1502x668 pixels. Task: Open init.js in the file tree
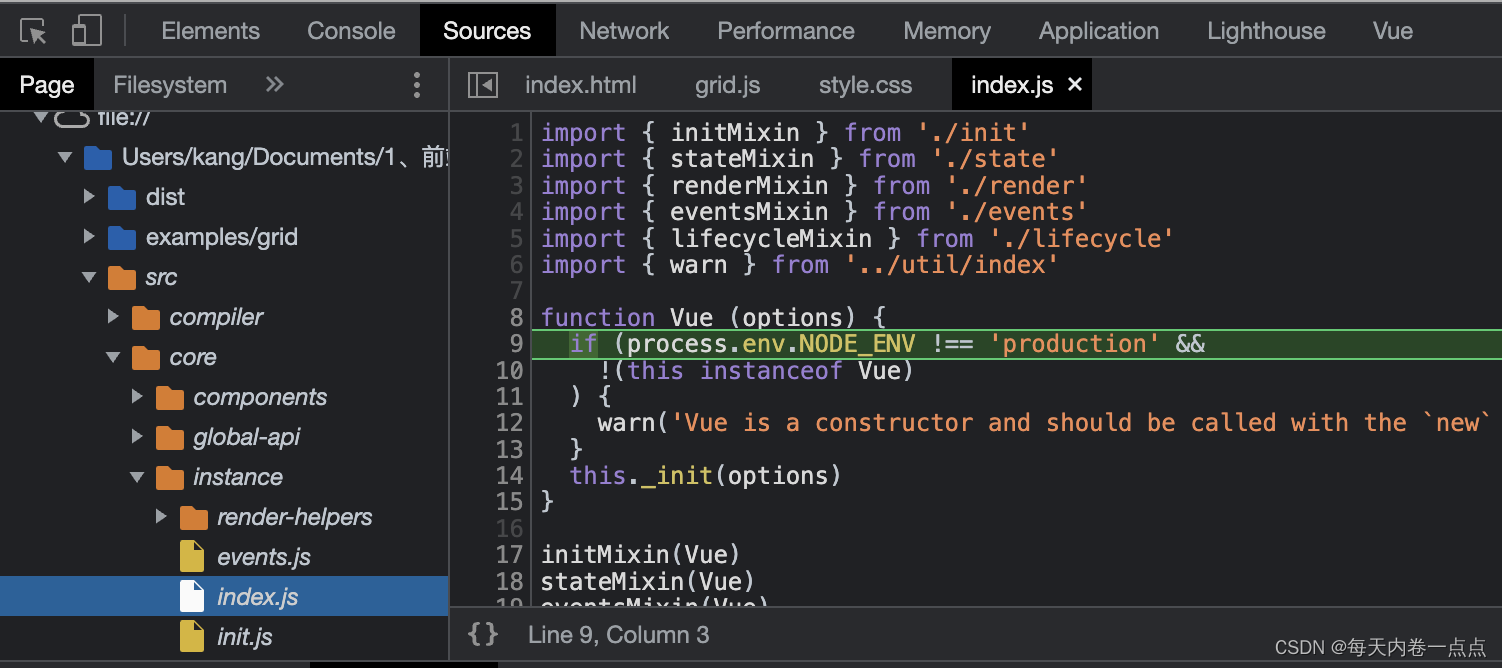(x=245, y=637)
